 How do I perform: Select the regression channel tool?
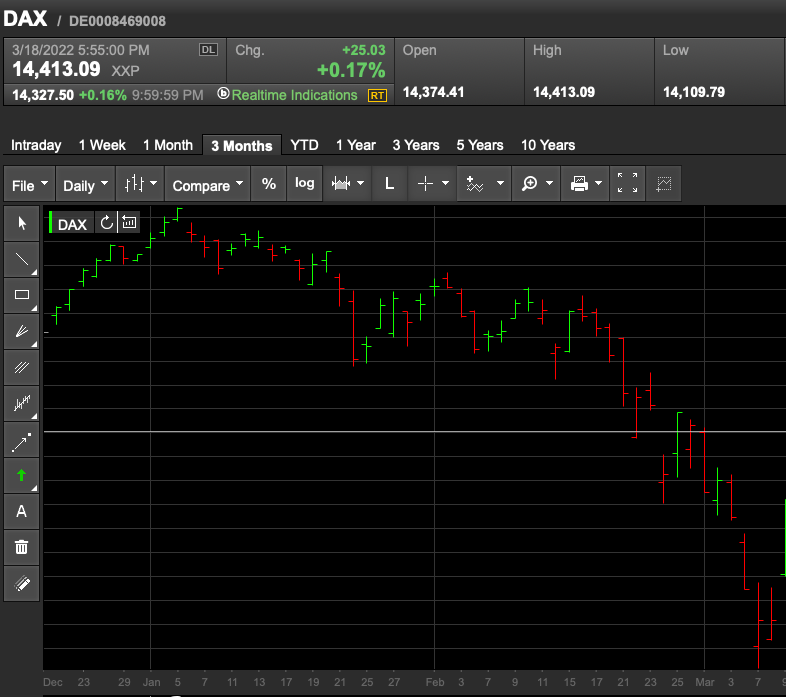[x=22, y=403]
